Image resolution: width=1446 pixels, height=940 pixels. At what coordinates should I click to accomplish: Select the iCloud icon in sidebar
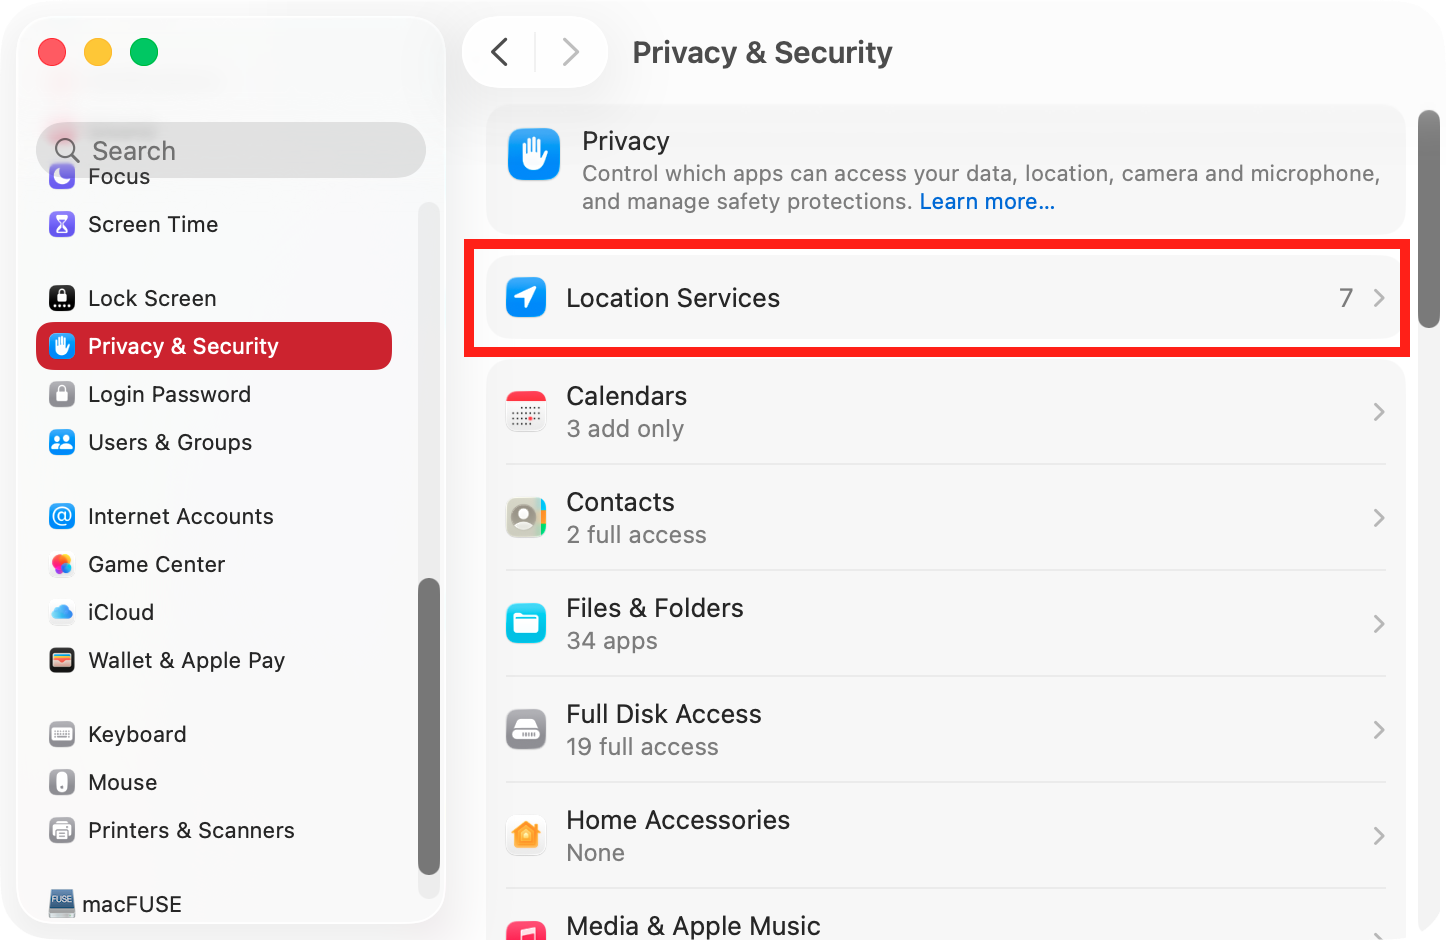coord(61,612)
